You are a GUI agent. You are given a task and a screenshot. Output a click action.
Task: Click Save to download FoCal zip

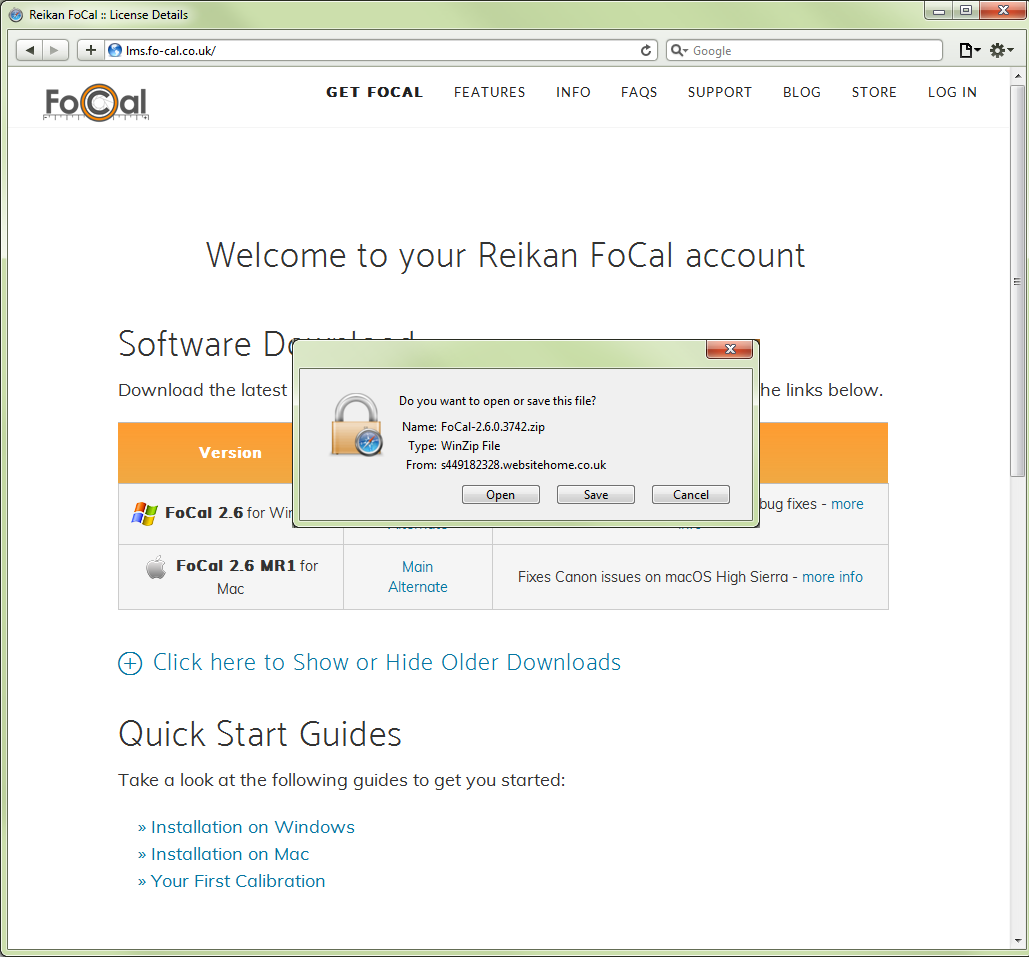(596, 494)
